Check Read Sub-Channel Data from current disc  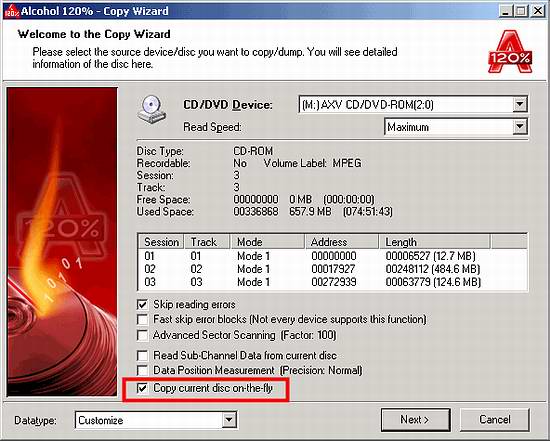(142, 355)
